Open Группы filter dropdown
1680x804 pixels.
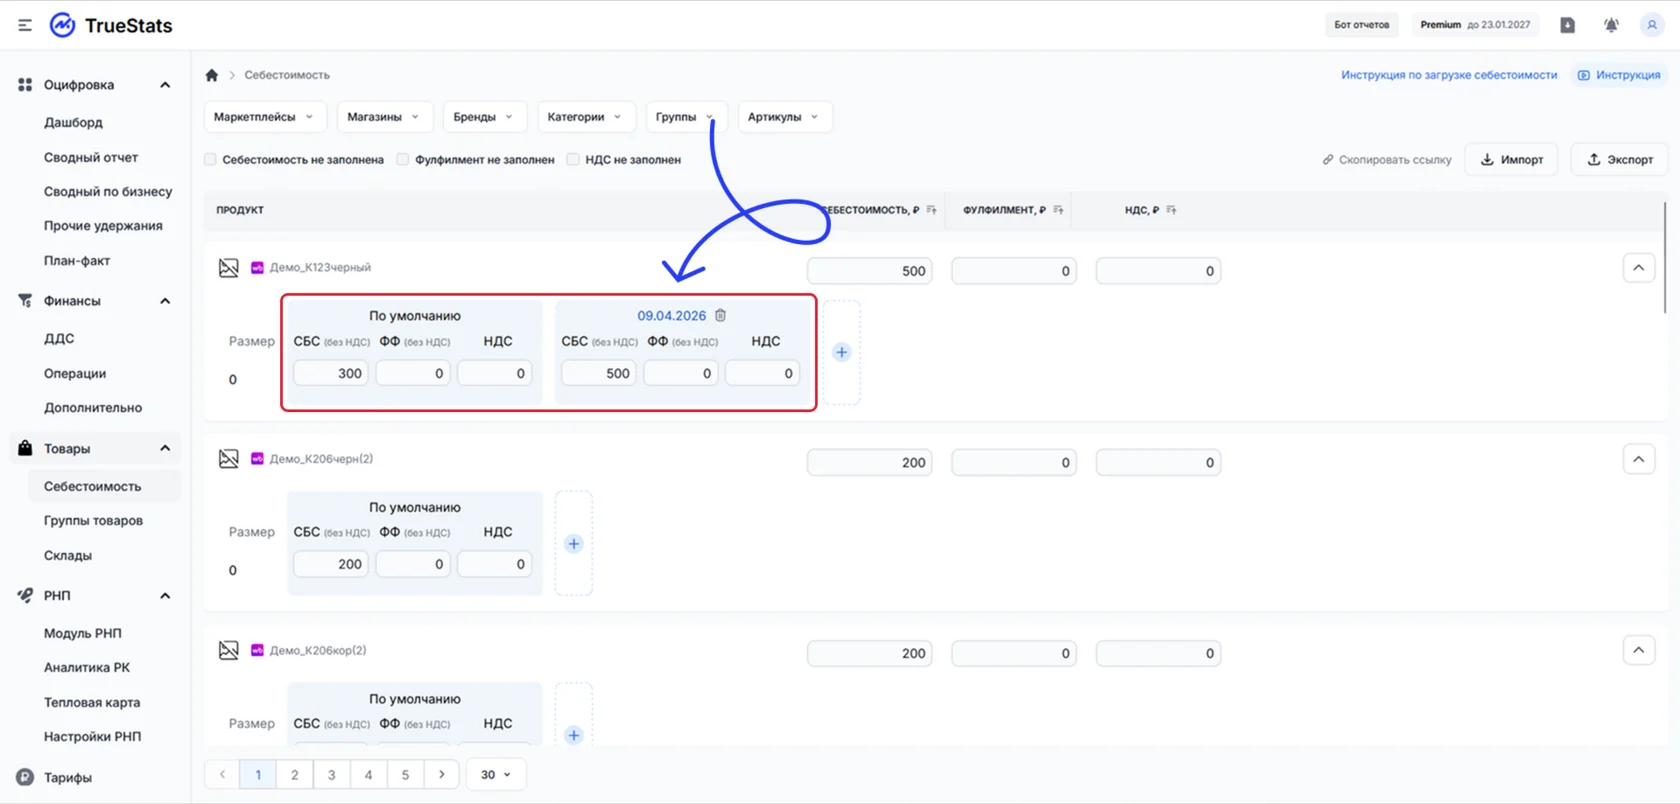[x=686, y=117]
